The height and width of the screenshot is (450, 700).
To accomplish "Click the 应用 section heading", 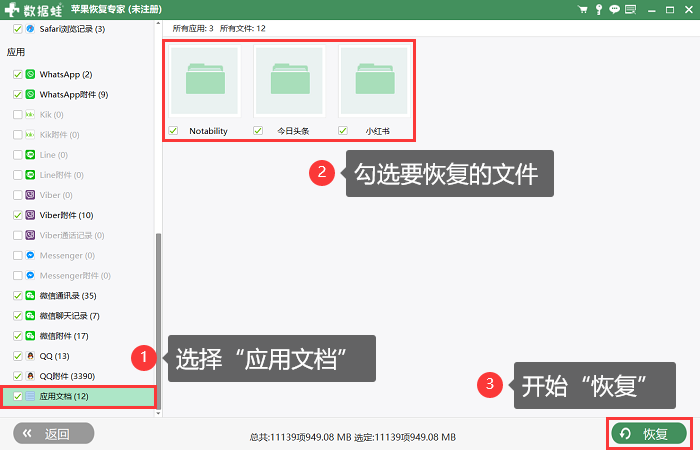I will pos(16,52).
